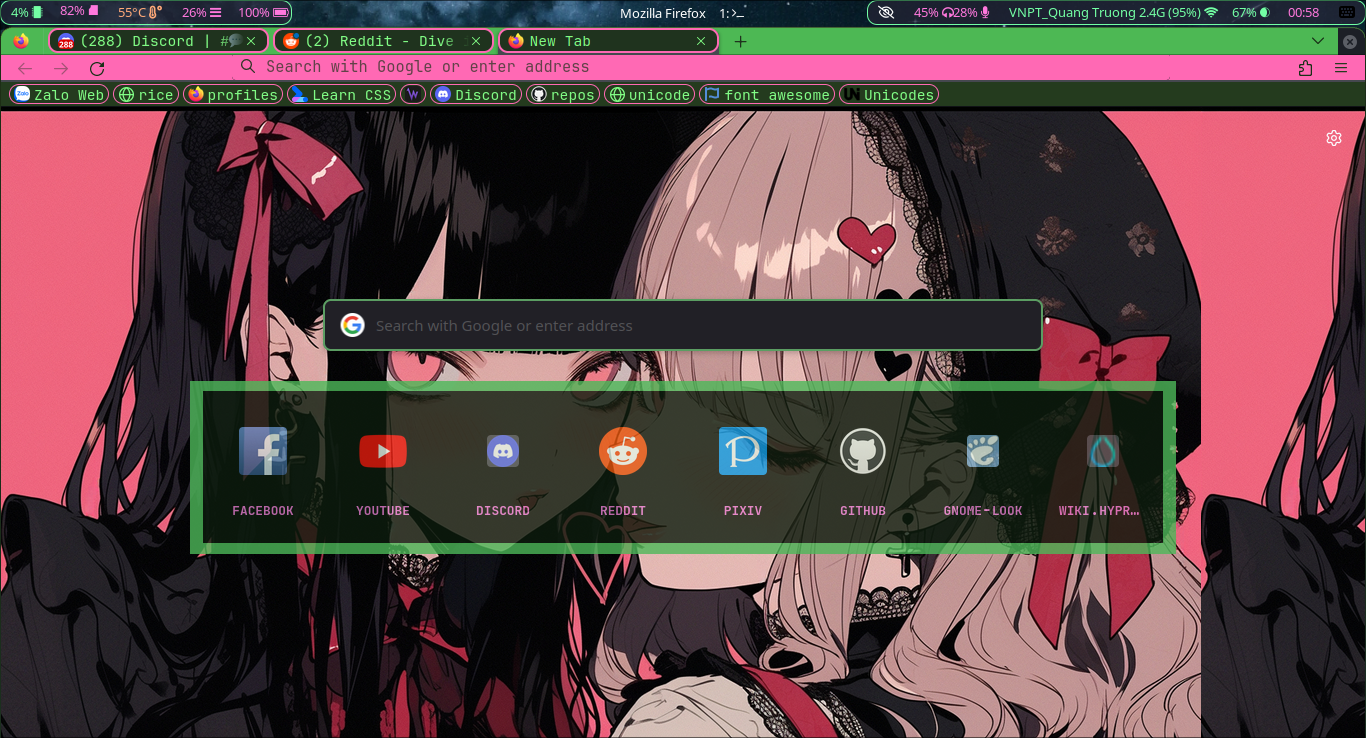Click the VNPT_Quang Truong WiFi indicator
The height and width of the screenshot is (738, 1366).
click(1112, 12)
